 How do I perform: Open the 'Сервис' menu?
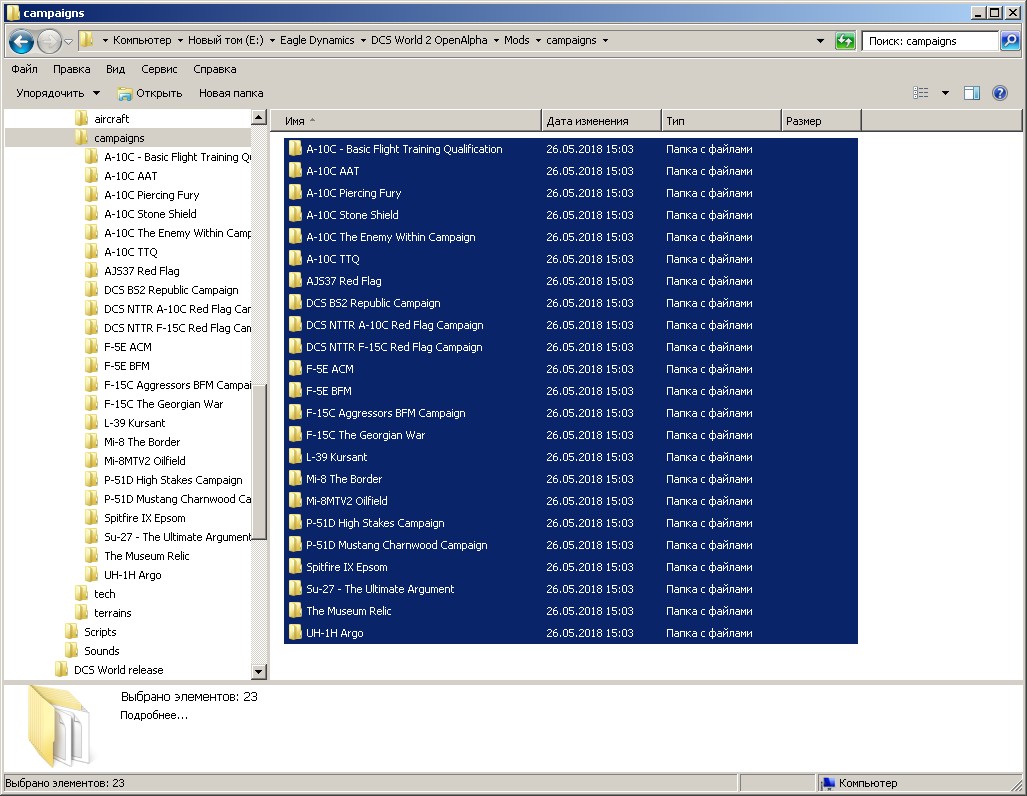pyautogui.click(x=159, y=69)
